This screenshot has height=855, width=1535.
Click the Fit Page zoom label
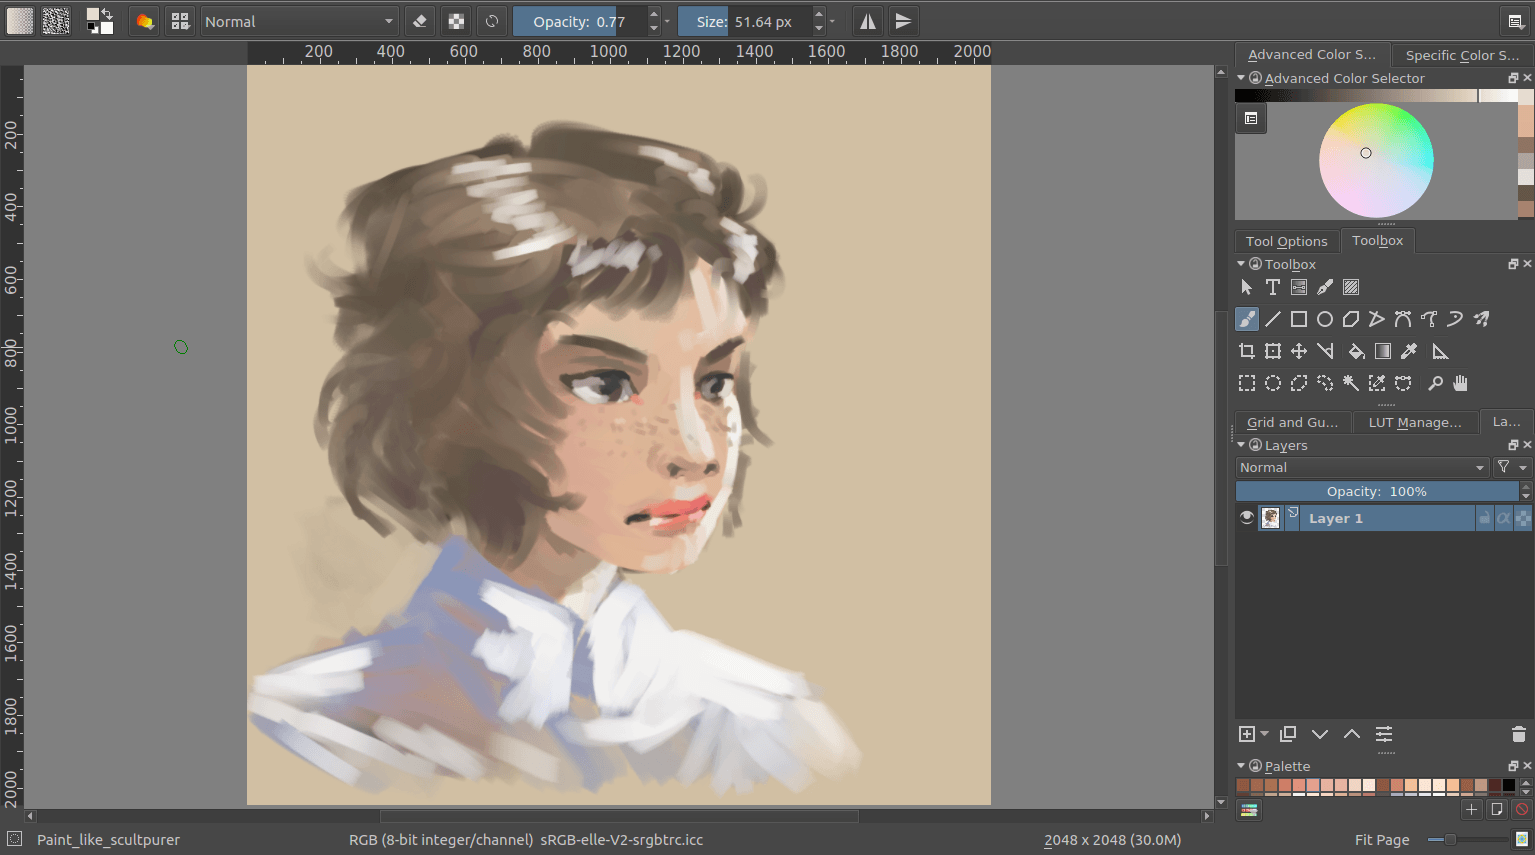click(x=1381, y=840)
